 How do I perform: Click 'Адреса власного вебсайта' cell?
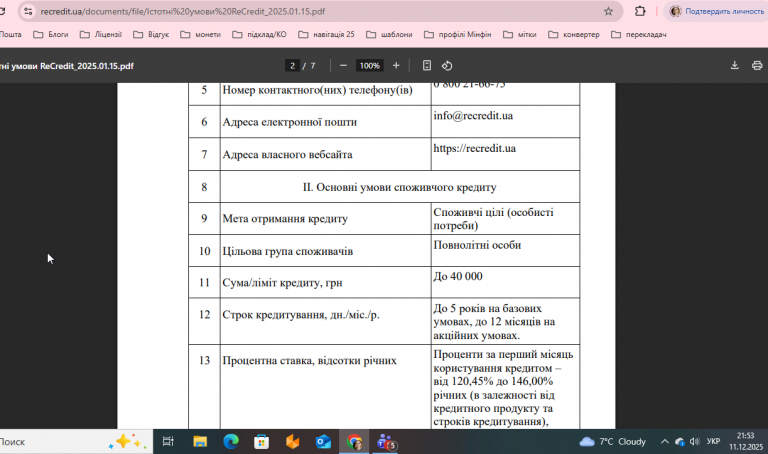click(x=326, y=154)
